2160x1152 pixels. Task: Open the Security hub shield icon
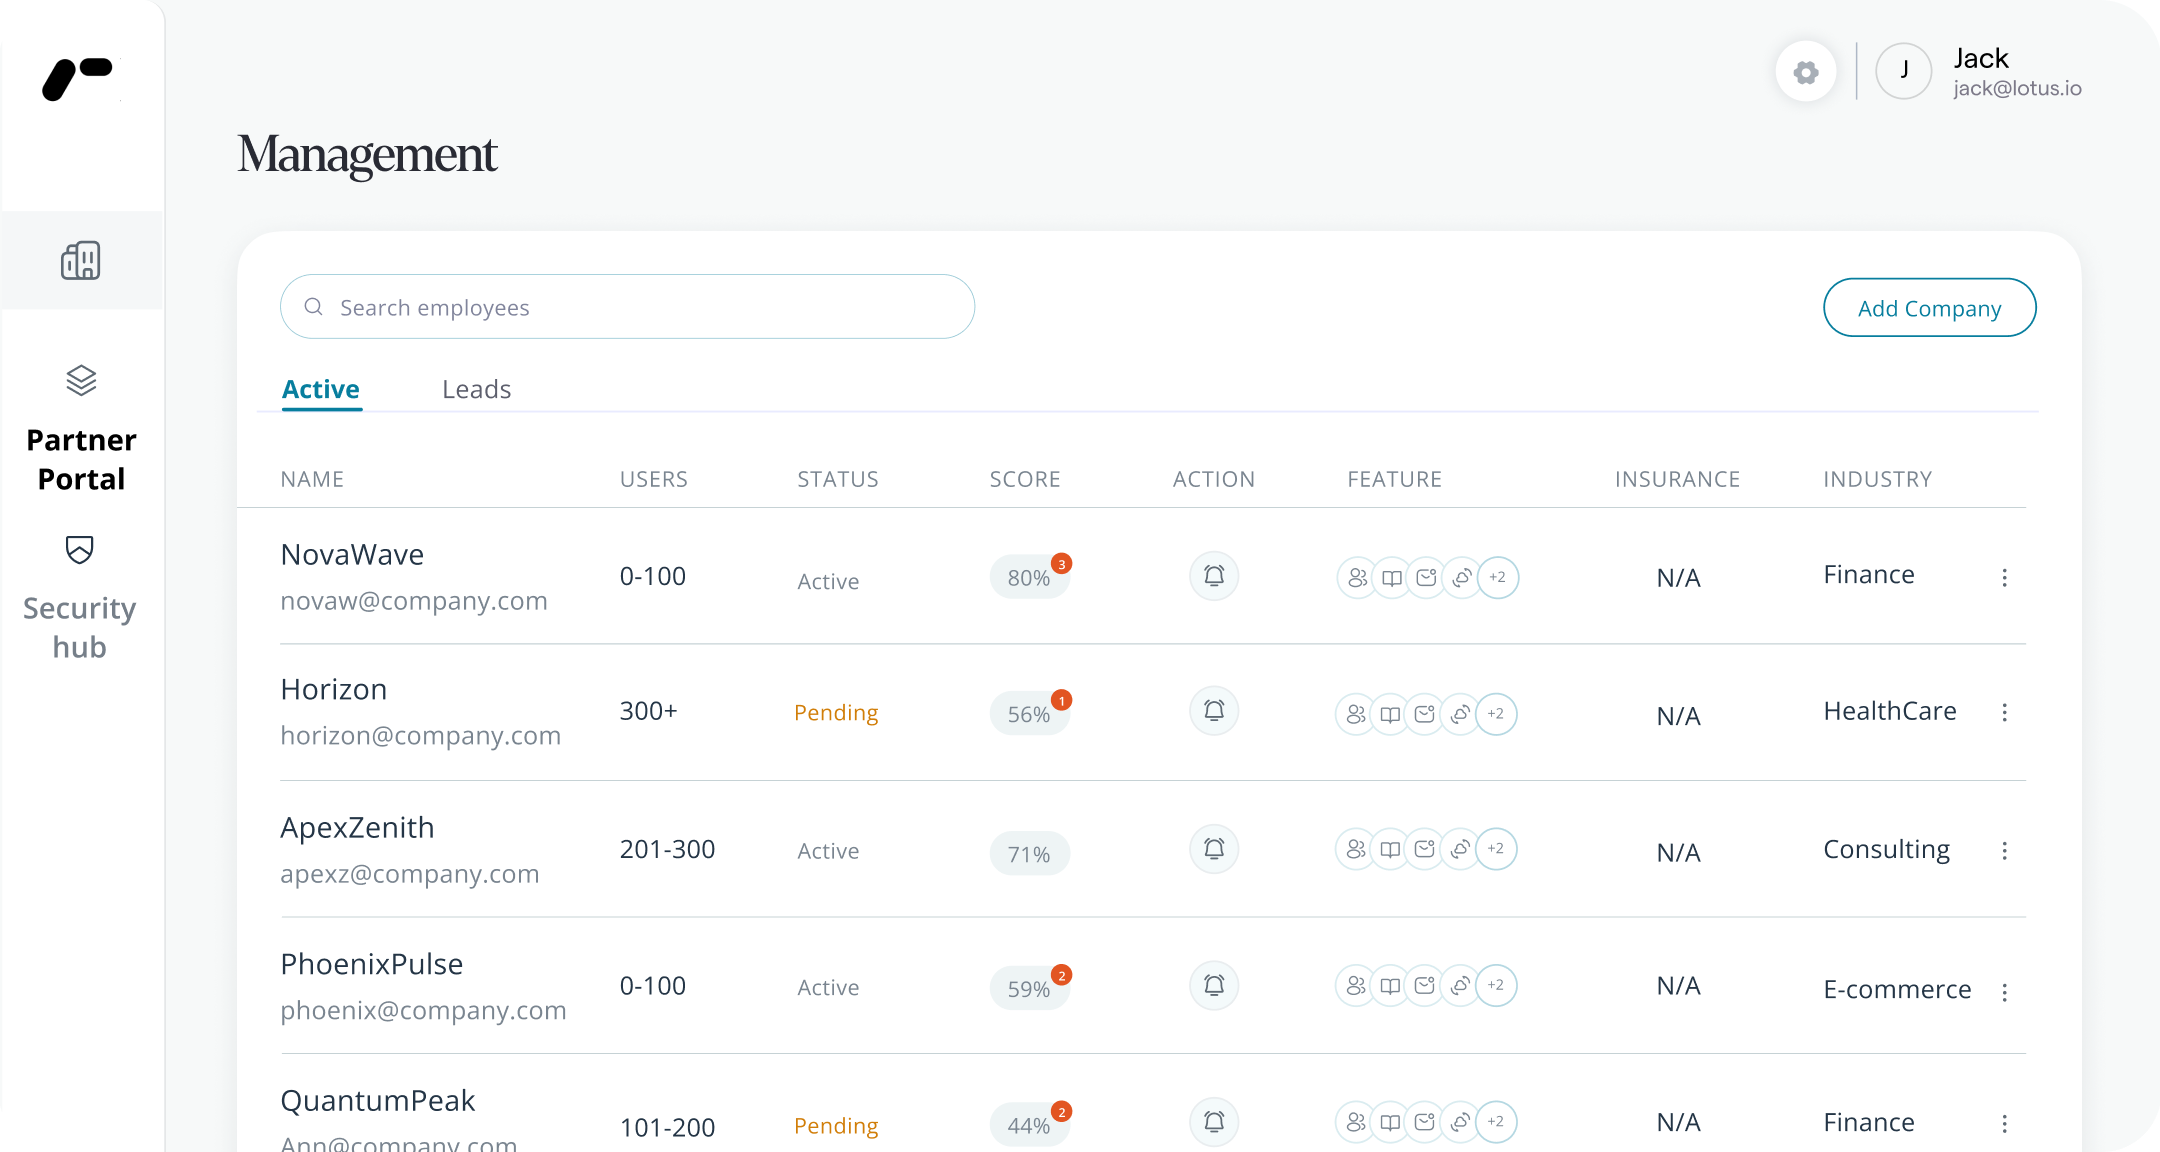pyautogui.click(x=80, y=549)
